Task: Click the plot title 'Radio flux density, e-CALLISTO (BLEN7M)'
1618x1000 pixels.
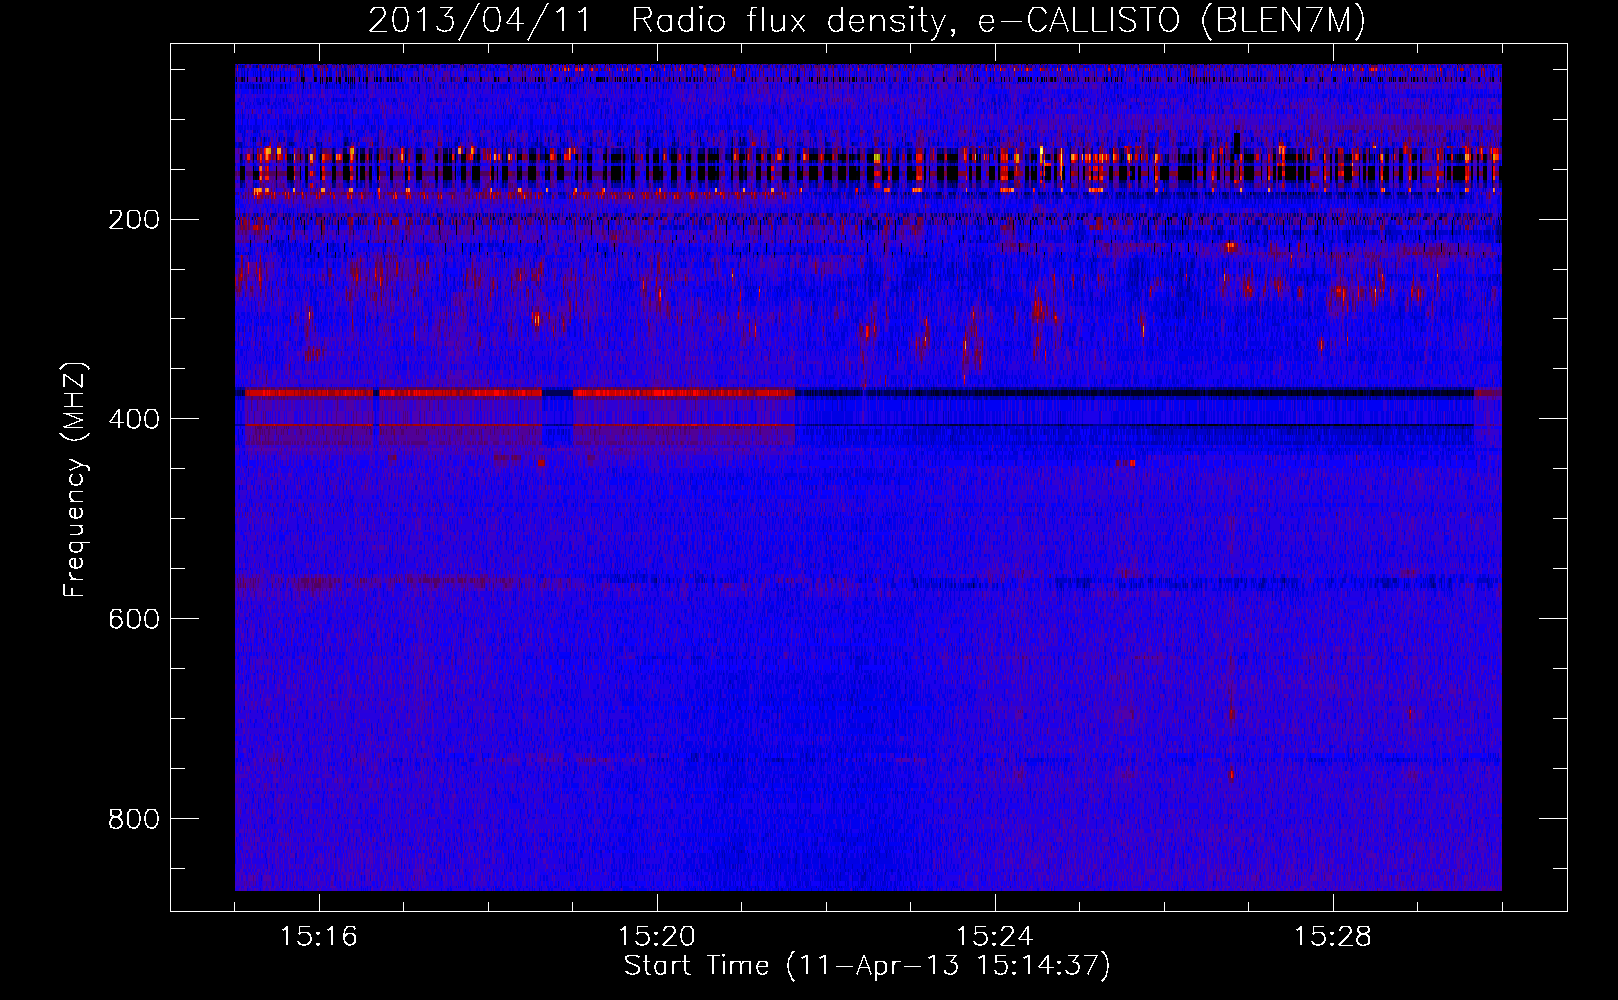Action: [x=998, y=22]
